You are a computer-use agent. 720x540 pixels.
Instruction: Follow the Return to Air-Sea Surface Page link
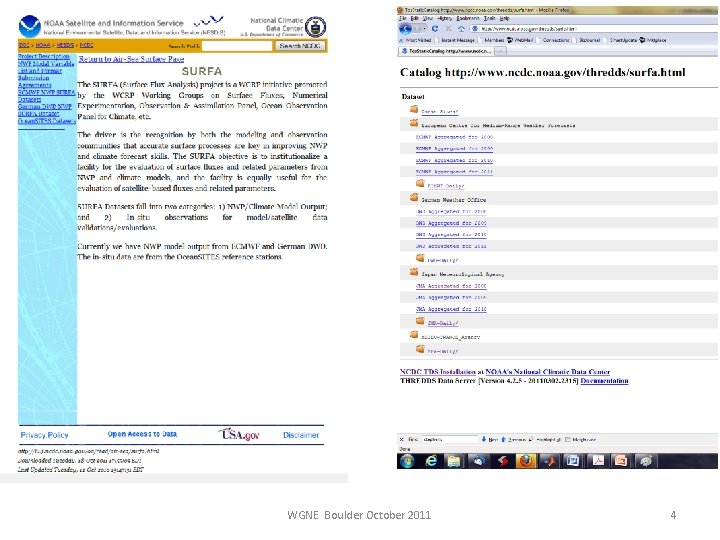point(131,59)
